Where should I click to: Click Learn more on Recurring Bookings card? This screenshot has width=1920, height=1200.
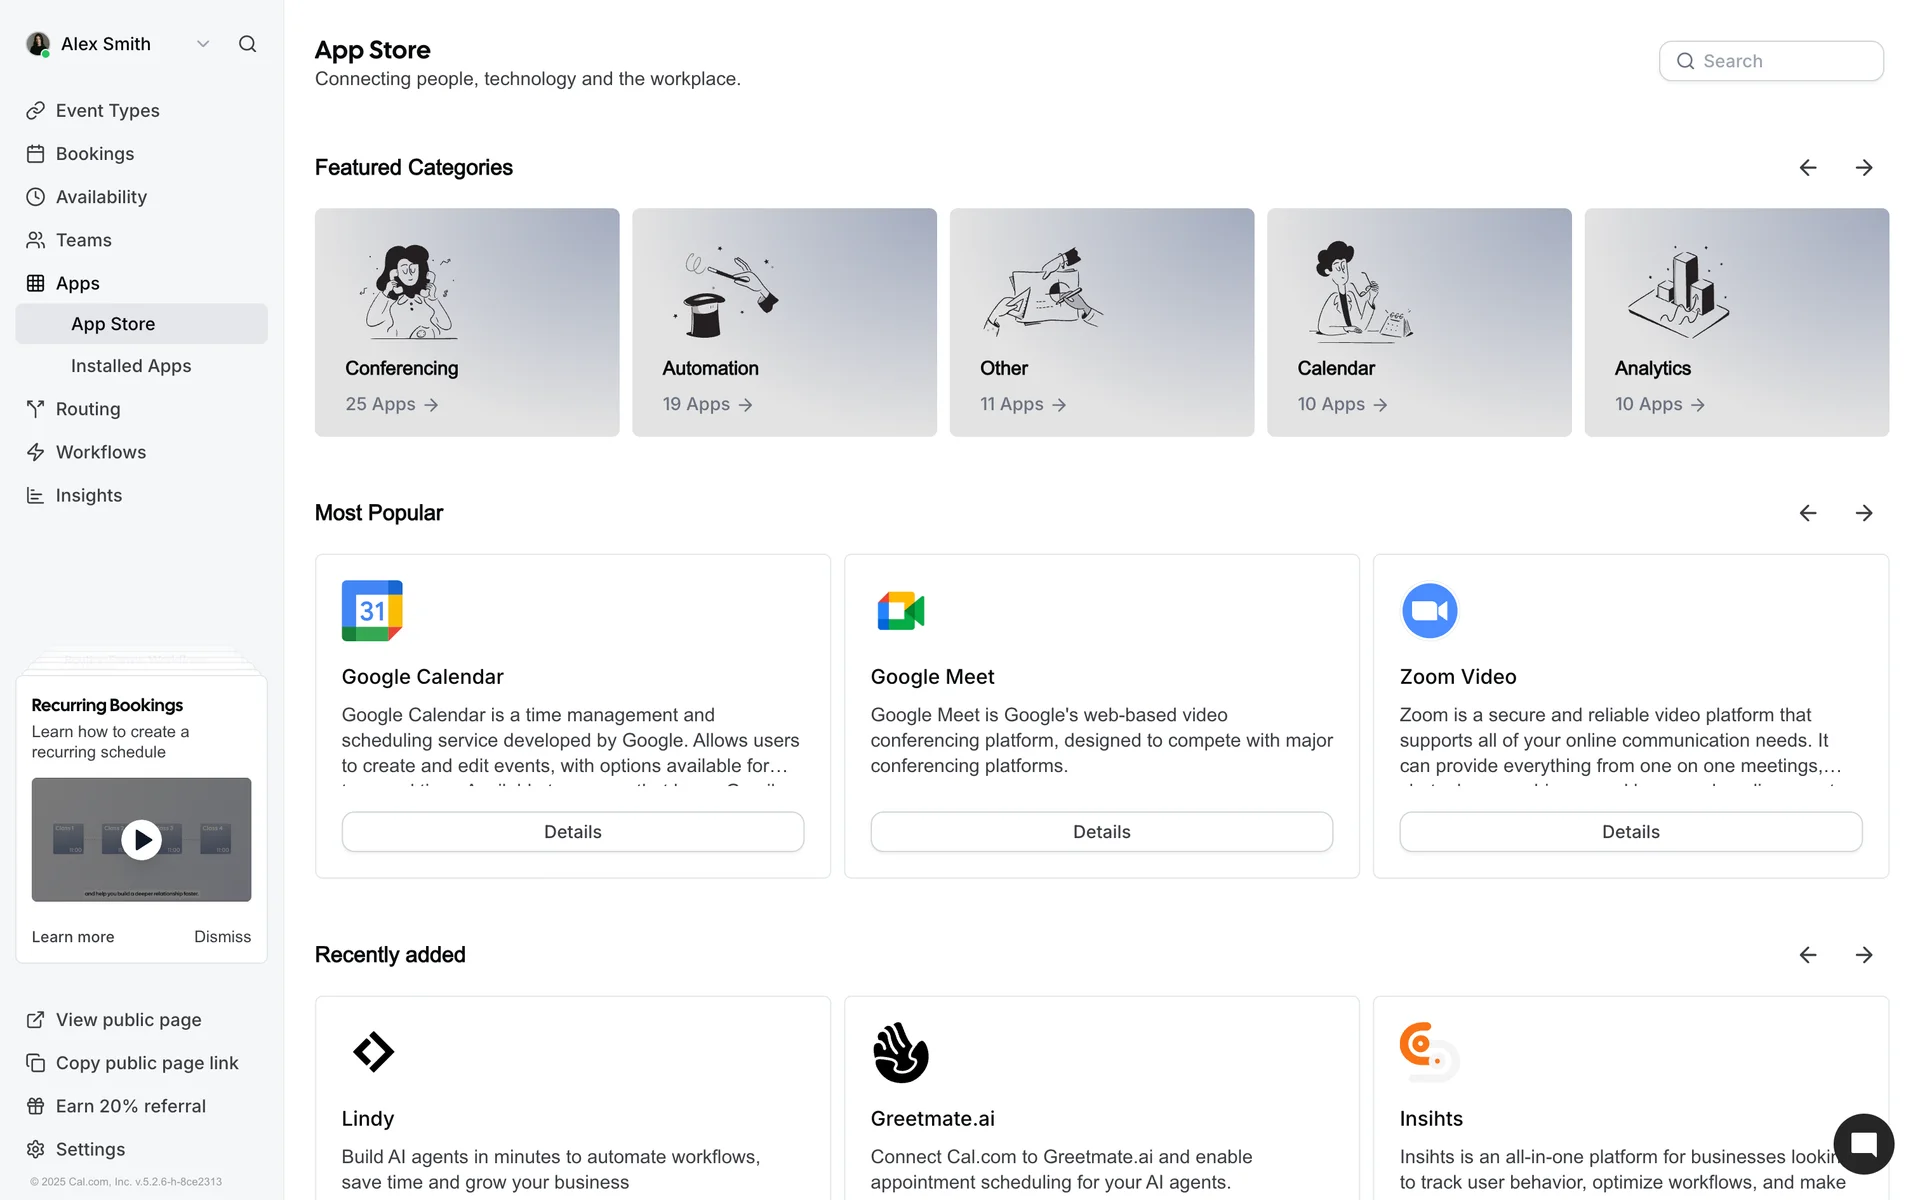click(x=73, y=937)
